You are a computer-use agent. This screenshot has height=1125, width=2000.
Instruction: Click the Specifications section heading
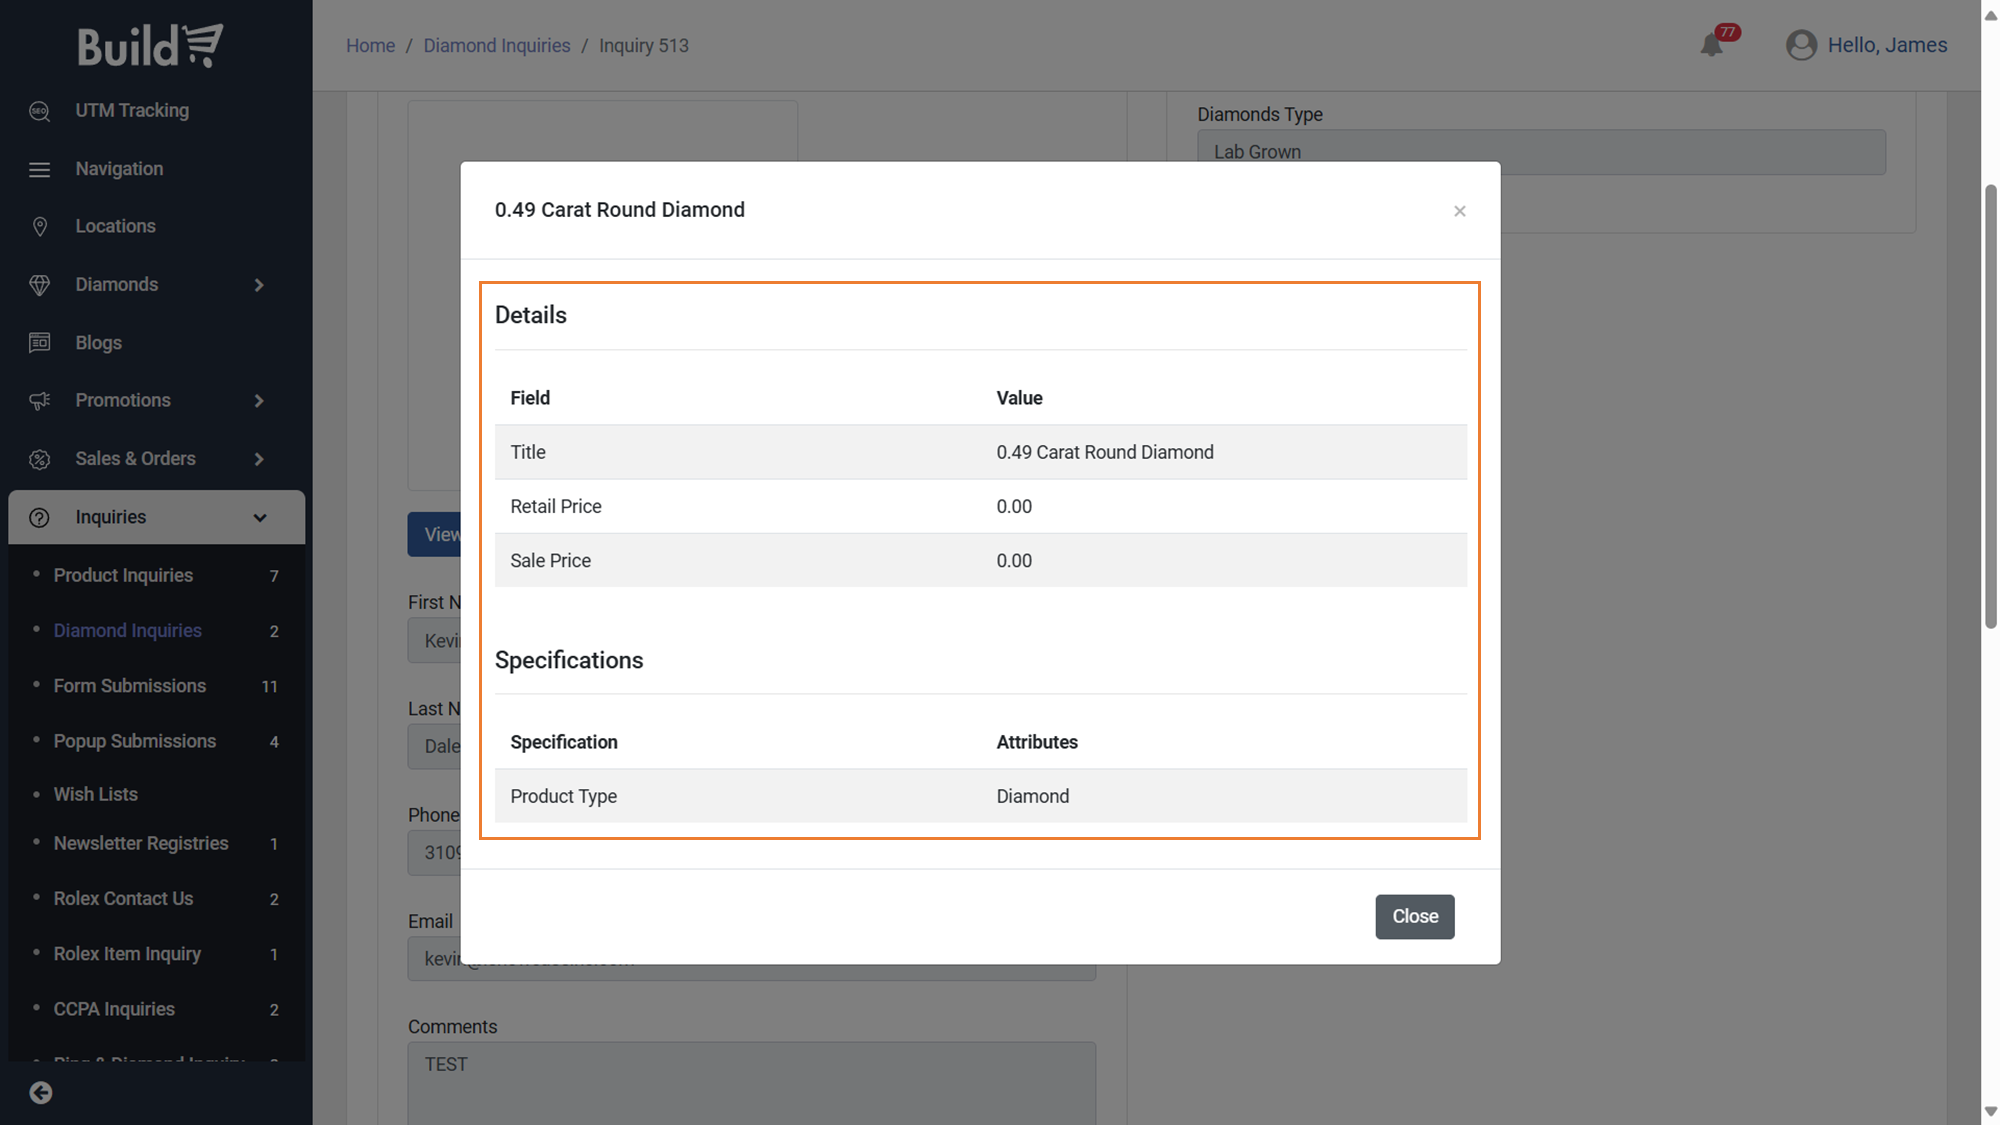tap(568, 660)
